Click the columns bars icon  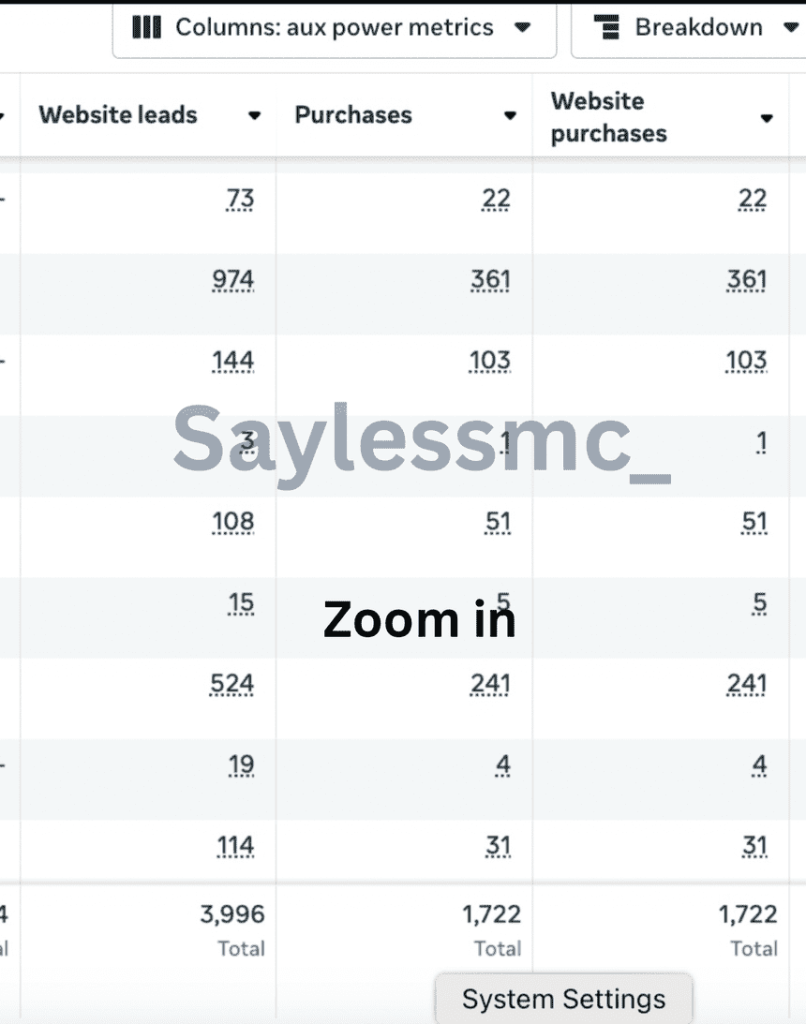point(146,27)
